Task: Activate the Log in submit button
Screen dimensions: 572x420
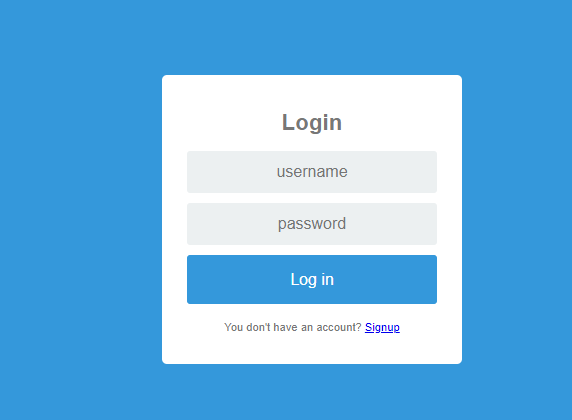Action: coord(312,280)
